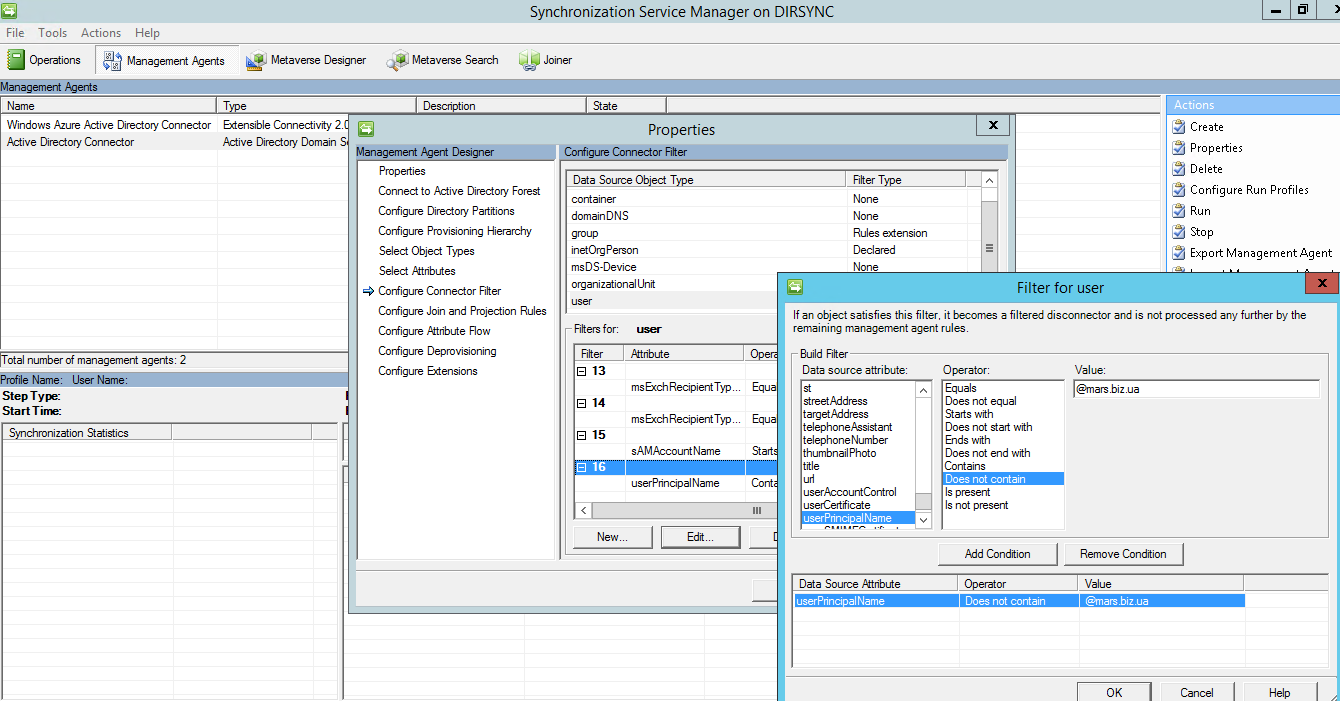Click the Add Condition button
Image resolution: width=1340 pixels, height=701 pixels.
pos(997,554)
